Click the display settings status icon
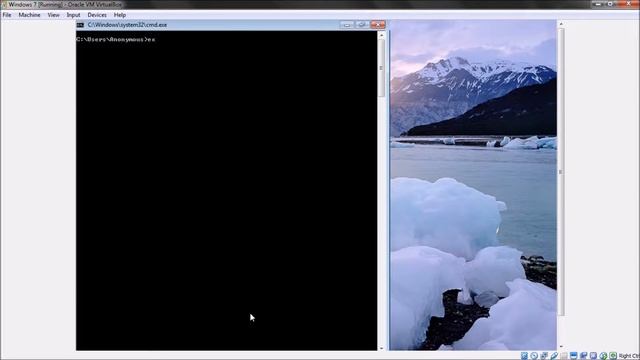Screen dimensions: 640x360 click(x=573, y=356)
